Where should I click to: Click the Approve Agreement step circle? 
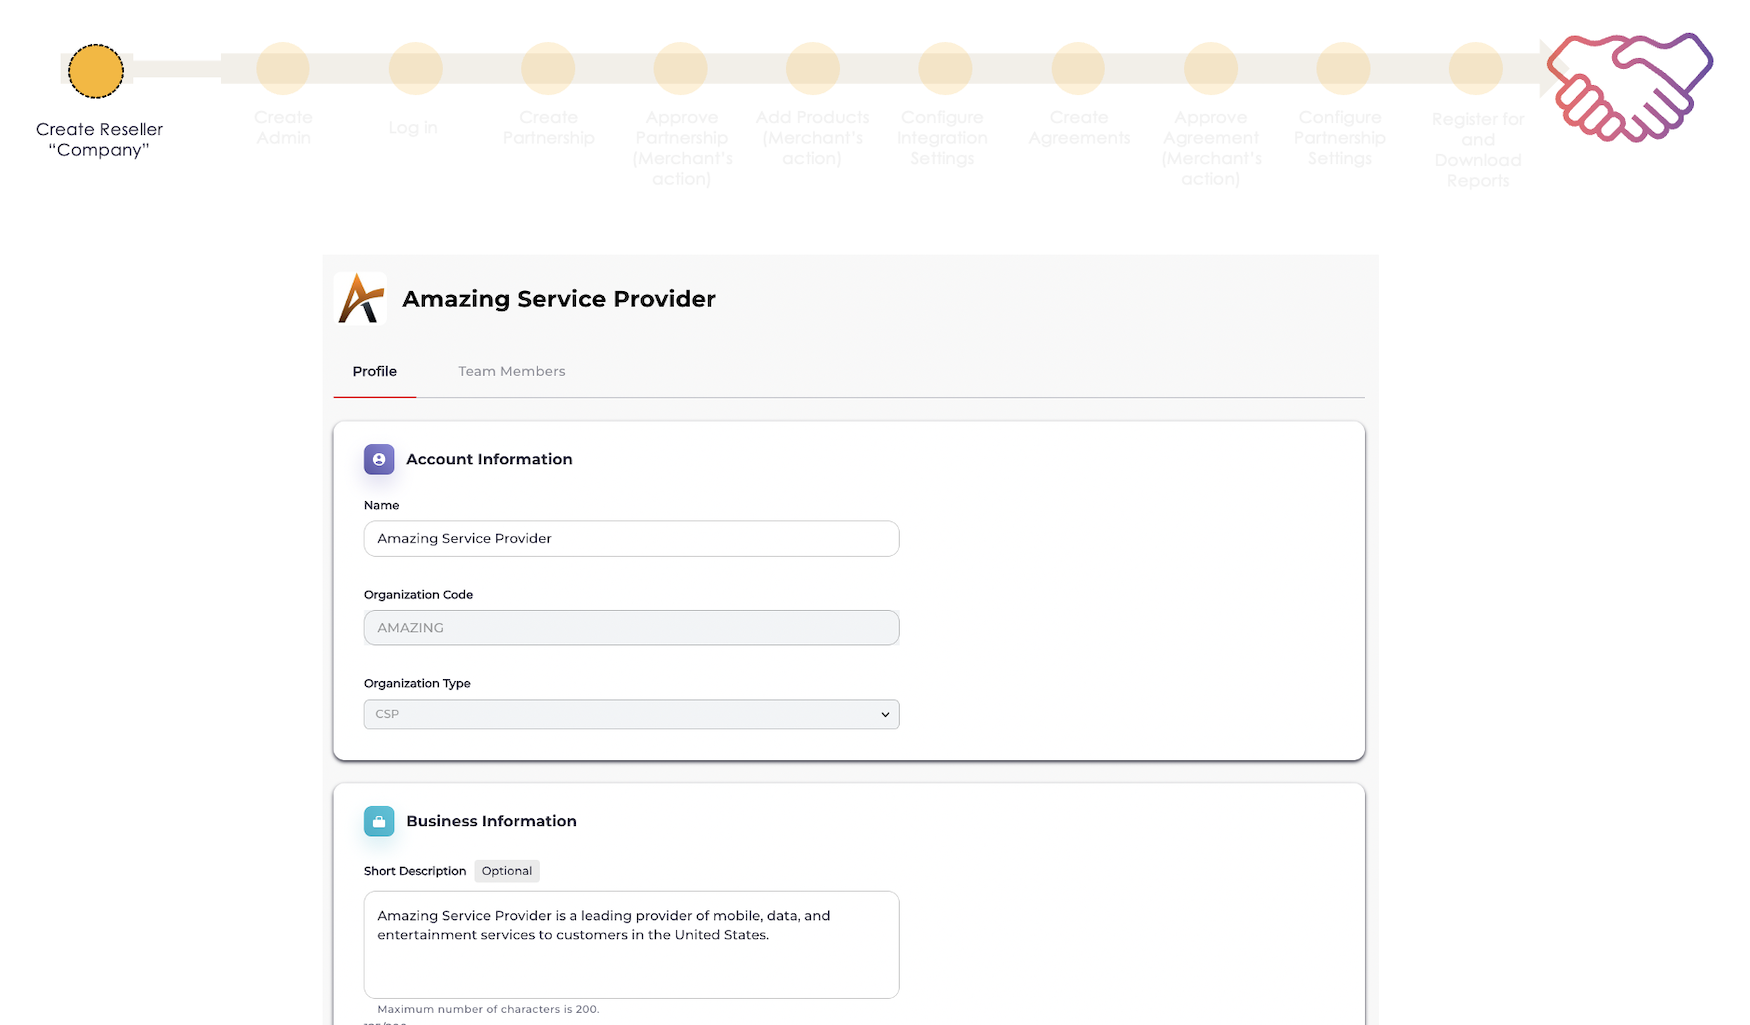1211,69
